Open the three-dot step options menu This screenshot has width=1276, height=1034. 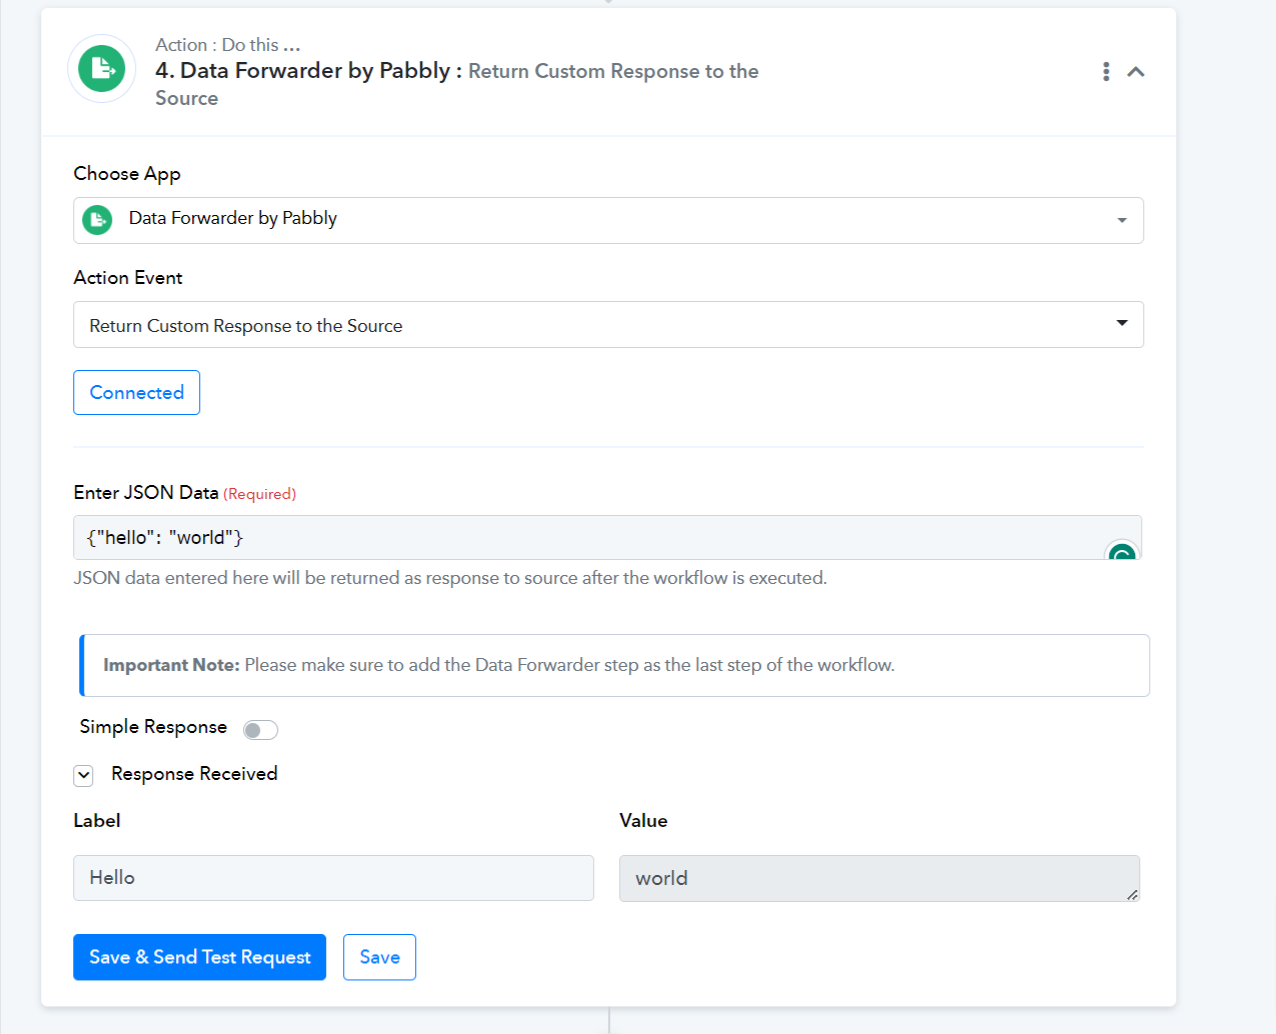[1106, 71]
